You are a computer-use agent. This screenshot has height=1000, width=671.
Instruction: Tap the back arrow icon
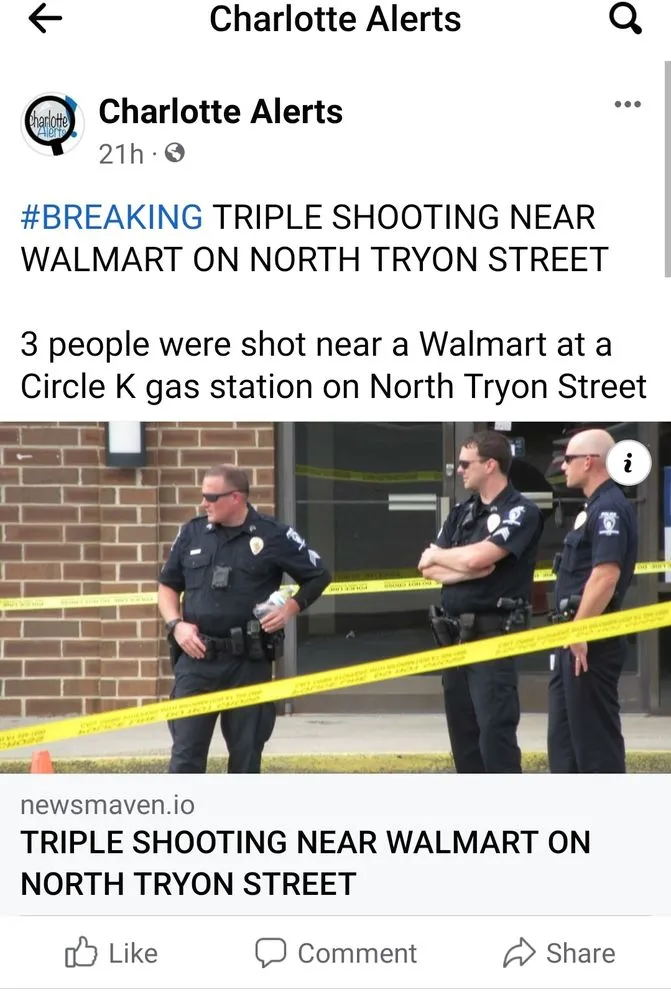(45, 18)
